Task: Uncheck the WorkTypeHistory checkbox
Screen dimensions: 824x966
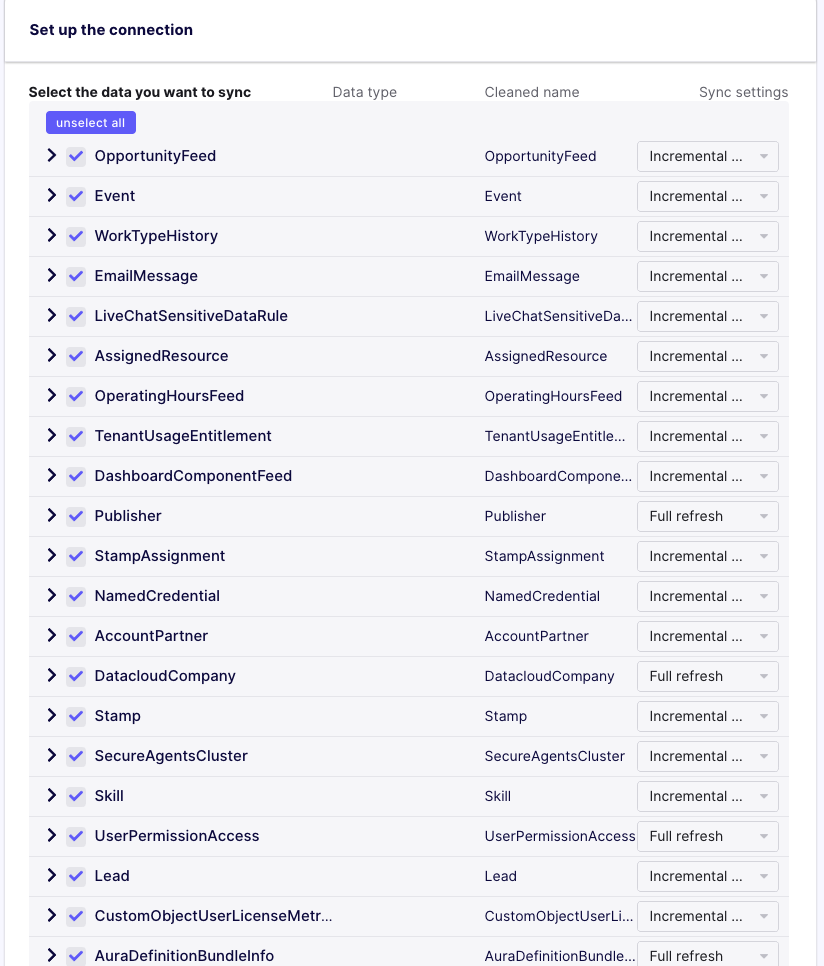Action: [x=76, y=236]
